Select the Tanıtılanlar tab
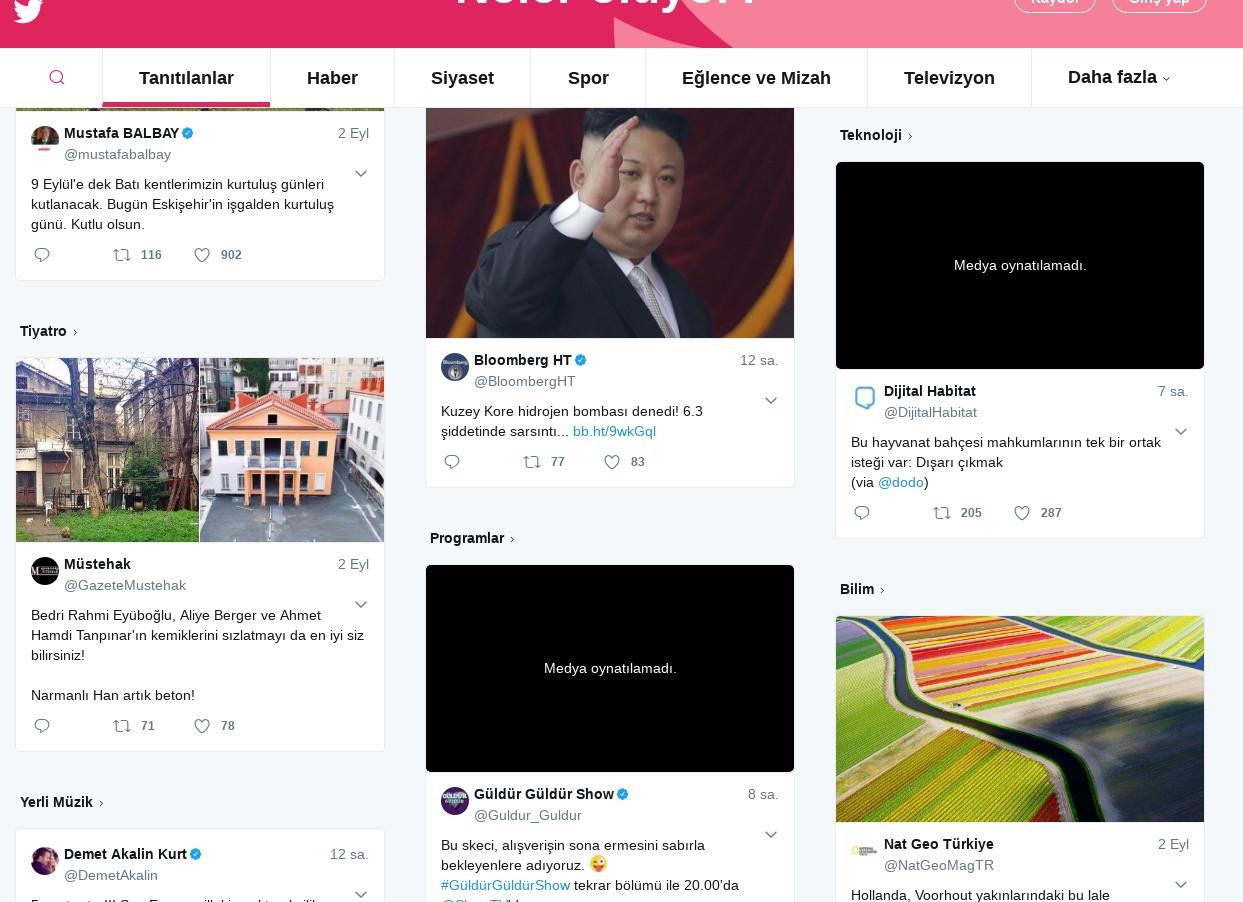 pyautogui.click(x=186, y=78)
